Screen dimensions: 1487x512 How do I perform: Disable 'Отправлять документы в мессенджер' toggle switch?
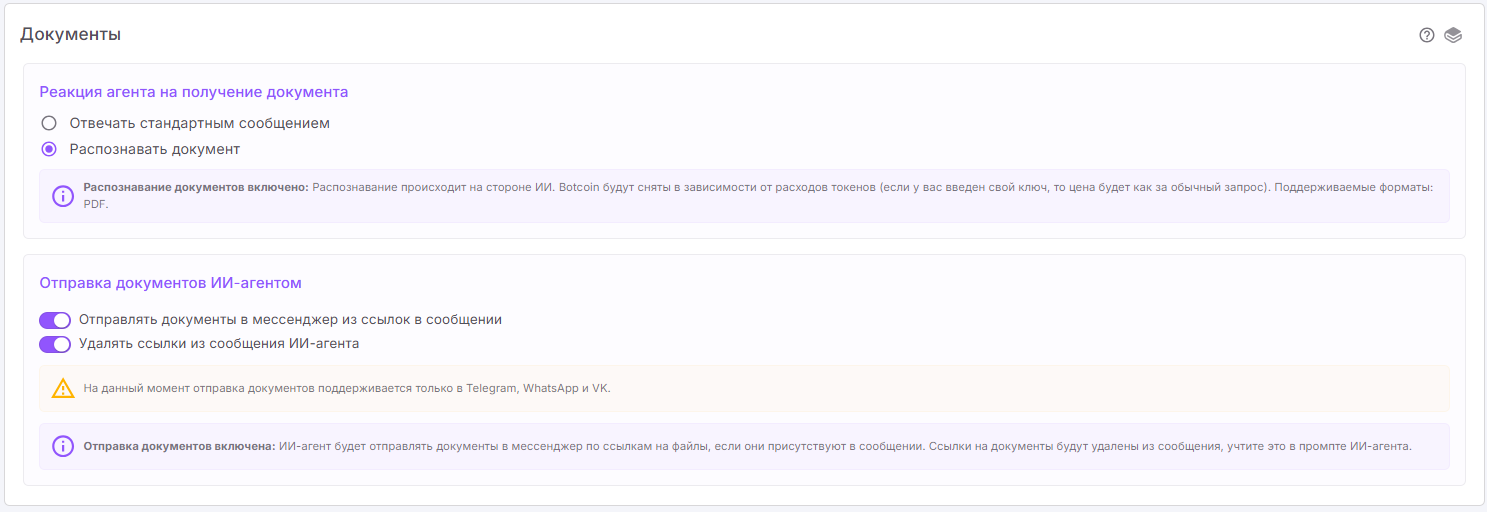55,320
